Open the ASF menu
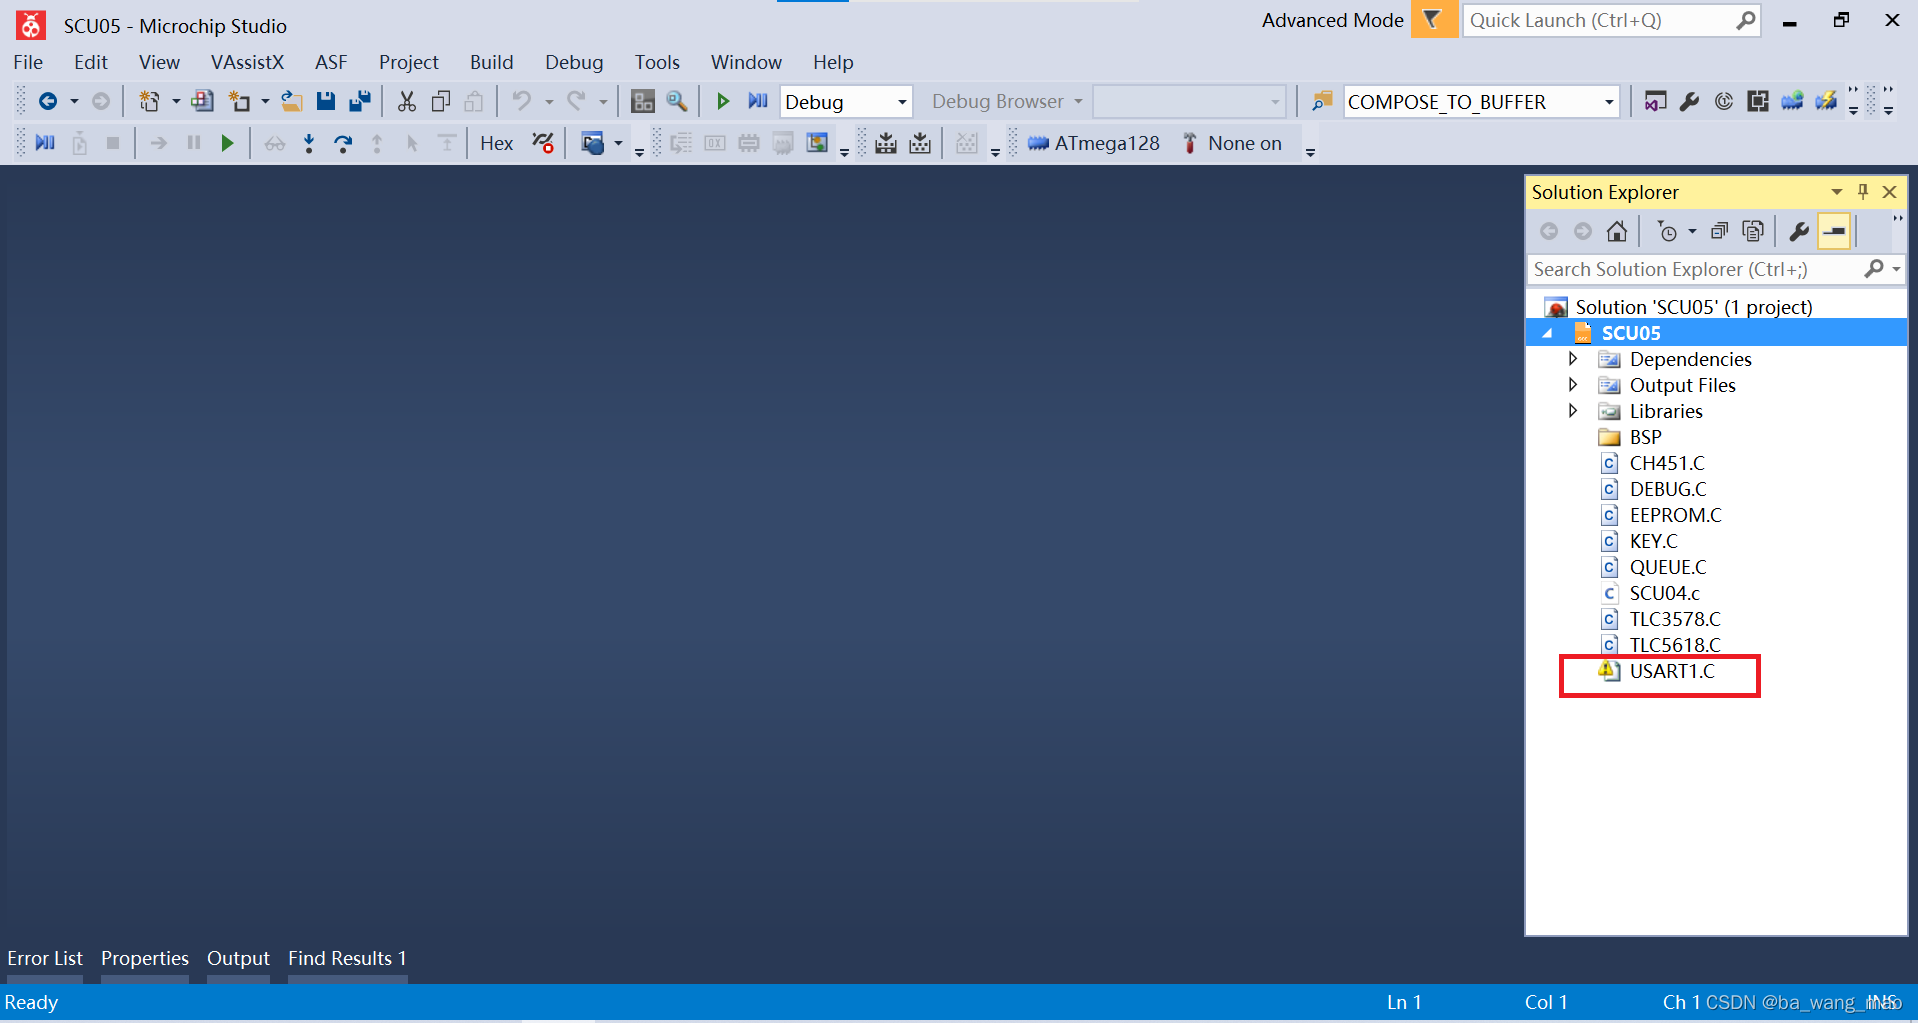The height and width of the screenshot is (1023, 1918). point(331,62)
